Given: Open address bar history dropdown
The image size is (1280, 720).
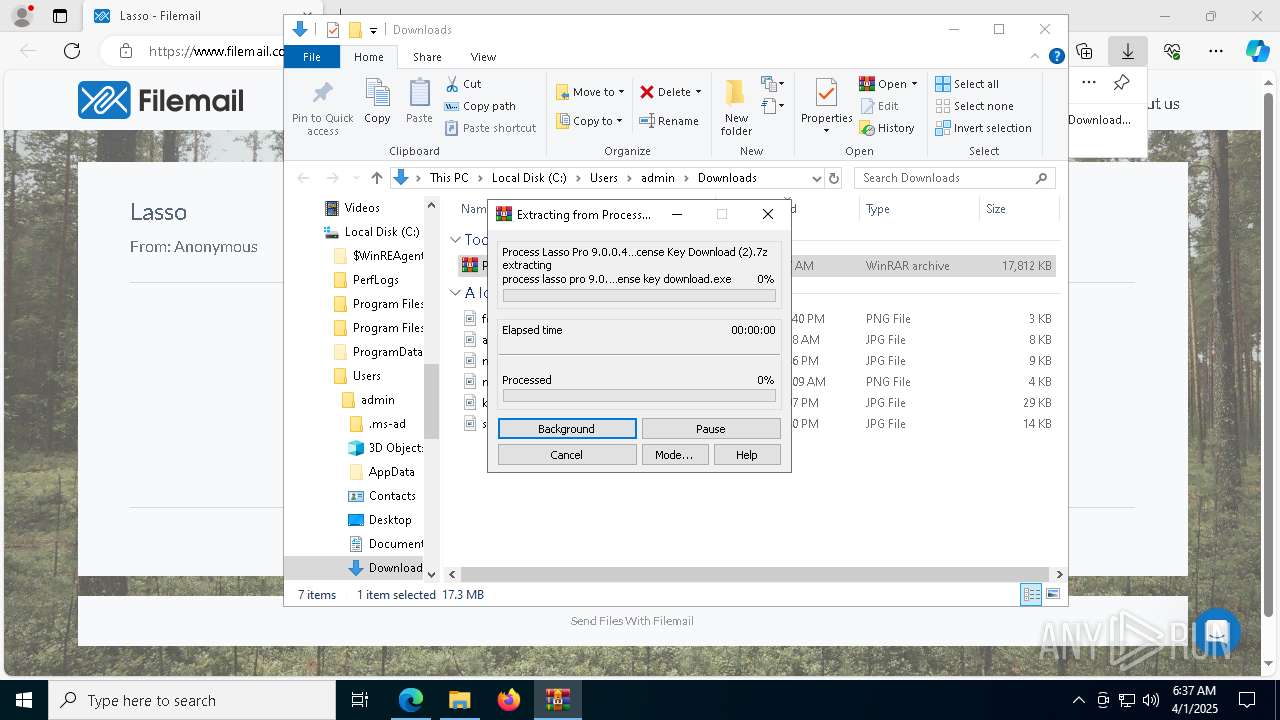Looking at the screenshot, I should tap(816, 178).
